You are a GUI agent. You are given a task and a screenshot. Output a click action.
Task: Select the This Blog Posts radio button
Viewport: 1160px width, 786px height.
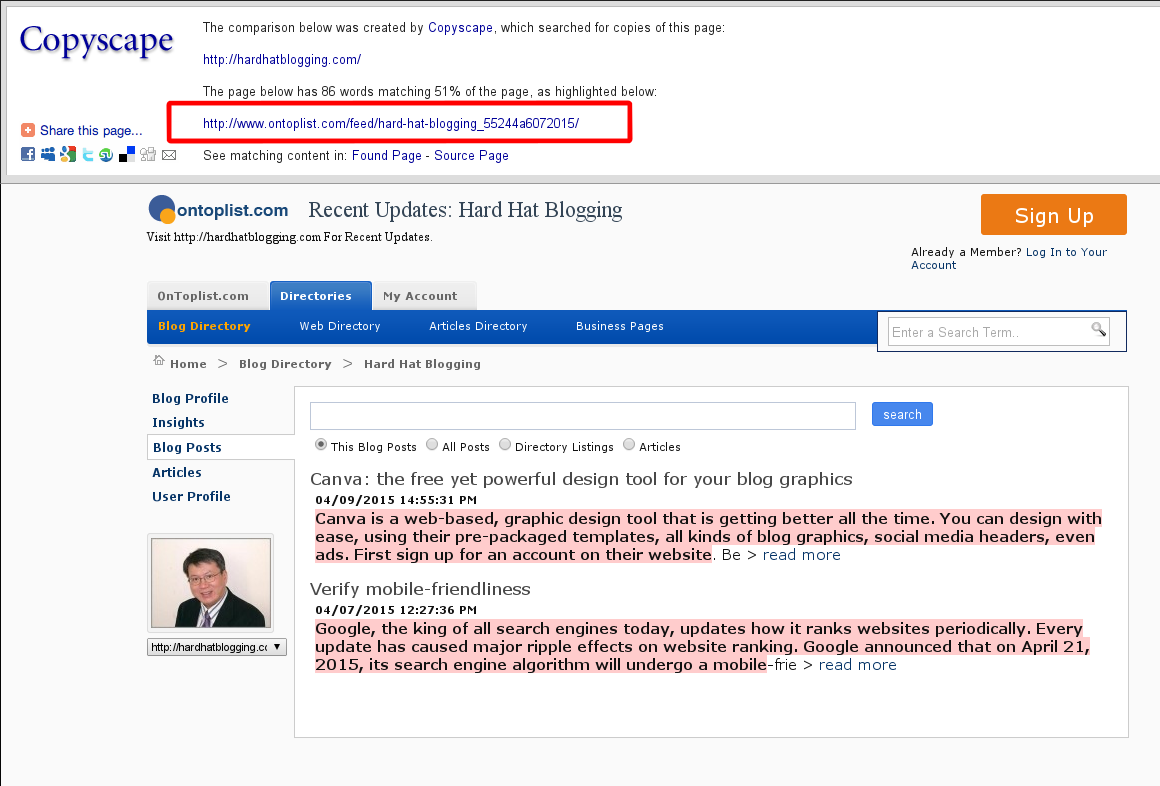[x=321, y=445]
